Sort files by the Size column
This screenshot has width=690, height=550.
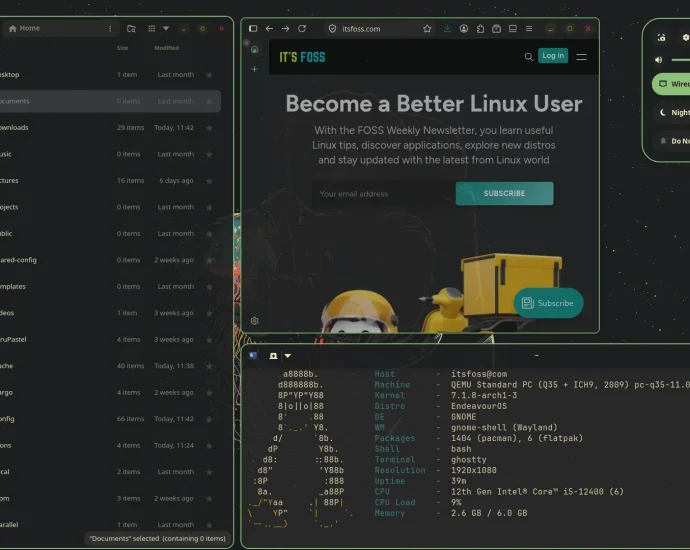pos(122,48)
